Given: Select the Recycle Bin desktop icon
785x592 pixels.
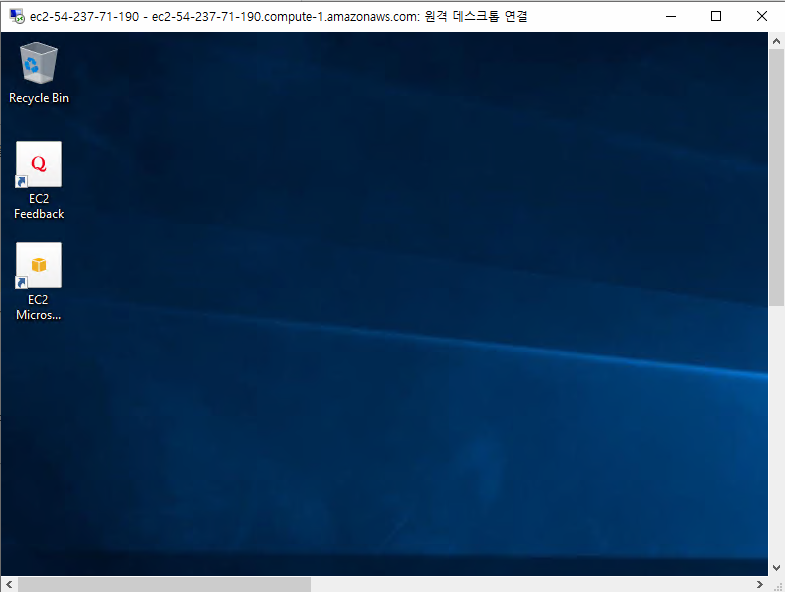Looking at the screenshot, I should point(39,63).
